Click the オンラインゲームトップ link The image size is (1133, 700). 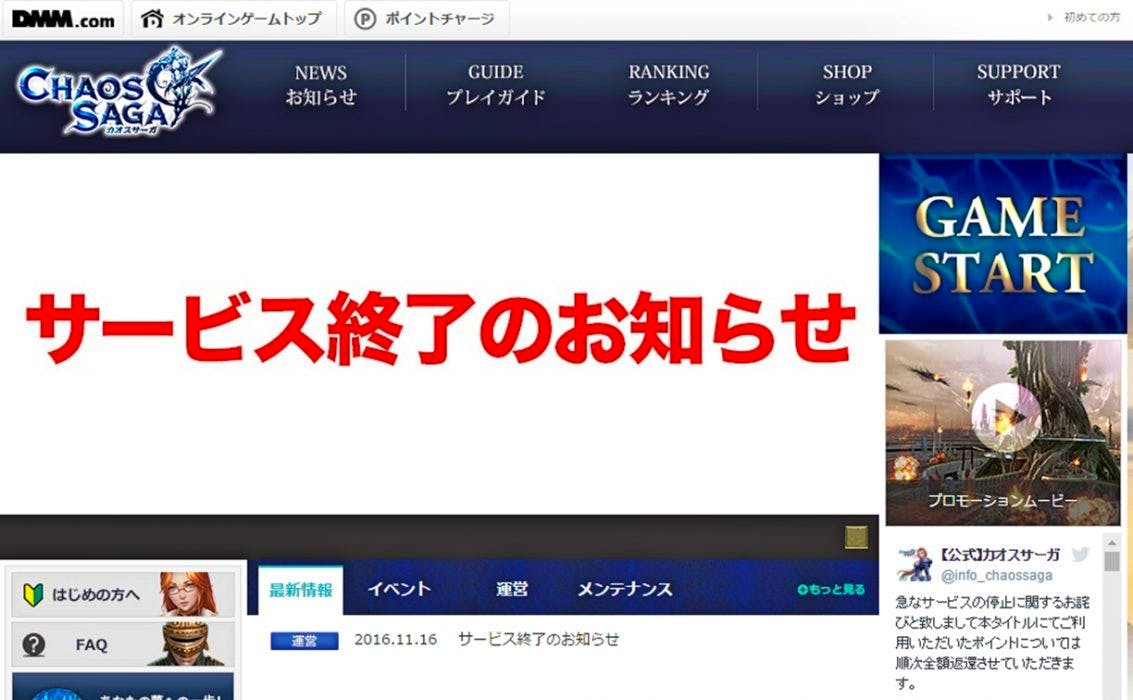click(x=246, y=19)
